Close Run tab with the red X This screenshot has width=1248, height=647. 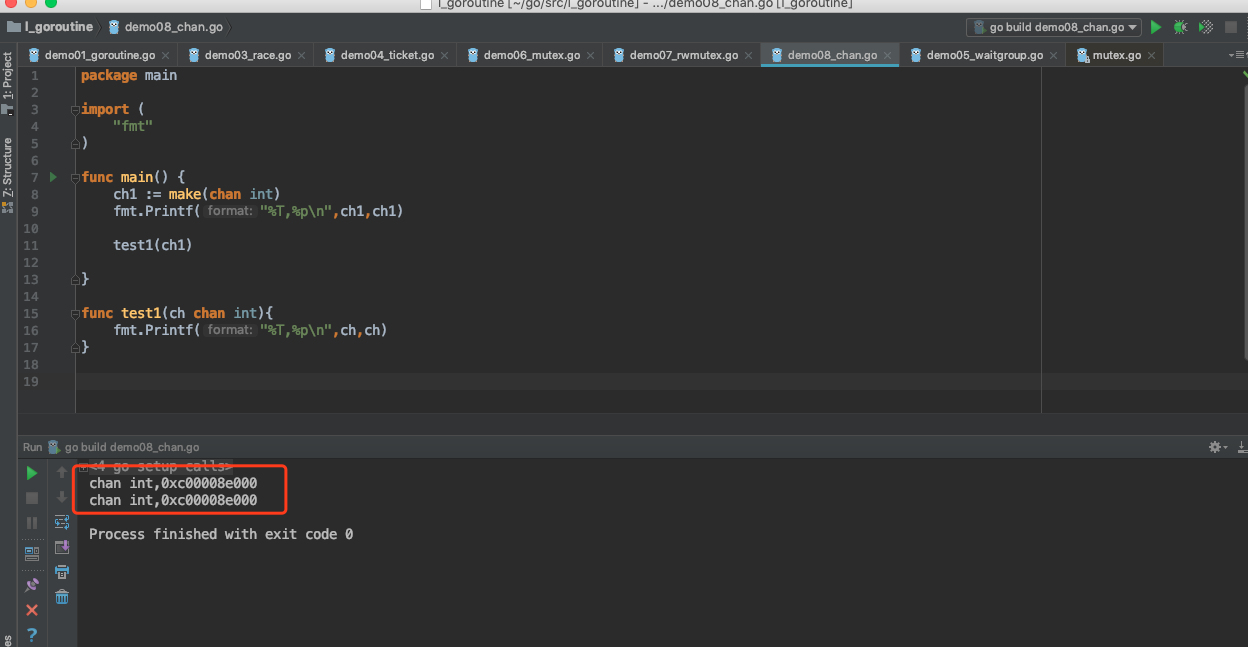[x=32, y=610]
